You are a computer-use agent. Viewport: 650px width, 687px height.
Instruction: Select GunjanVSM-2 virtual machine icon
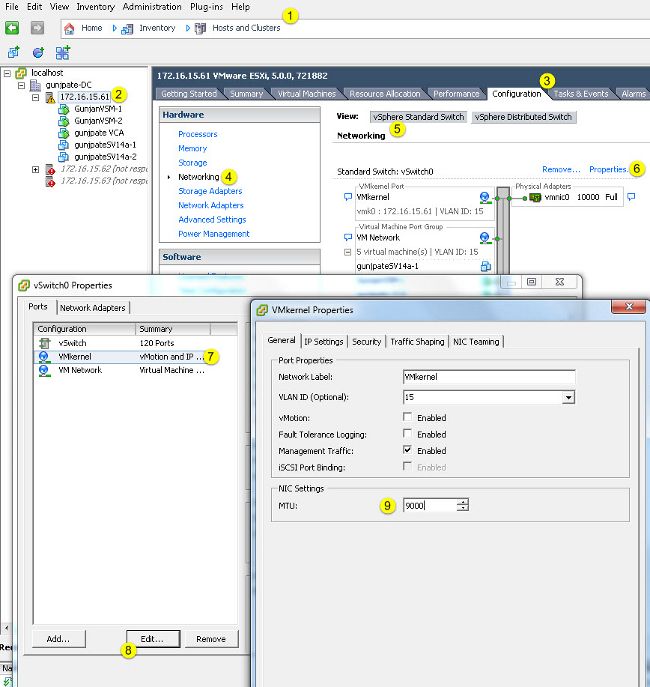click(x=64, y=121)
